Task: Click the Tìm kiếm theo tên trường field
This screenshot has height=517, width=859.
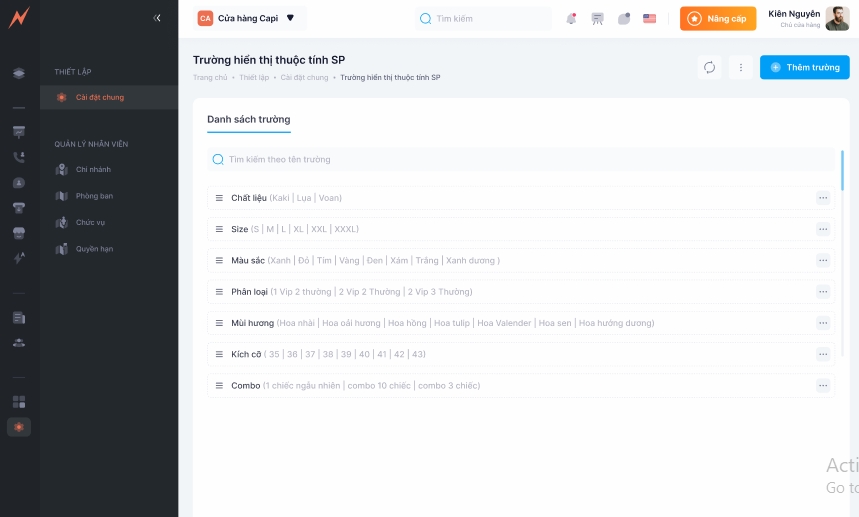Action: 520,159
